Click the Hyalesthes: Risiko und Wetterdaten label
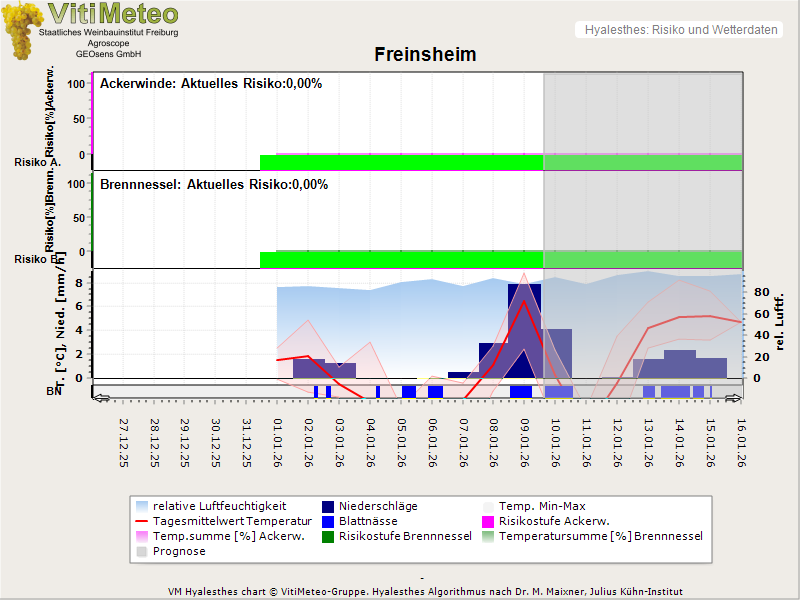The width and height of the screenshot is (800, 600). [x=680, y=30]
